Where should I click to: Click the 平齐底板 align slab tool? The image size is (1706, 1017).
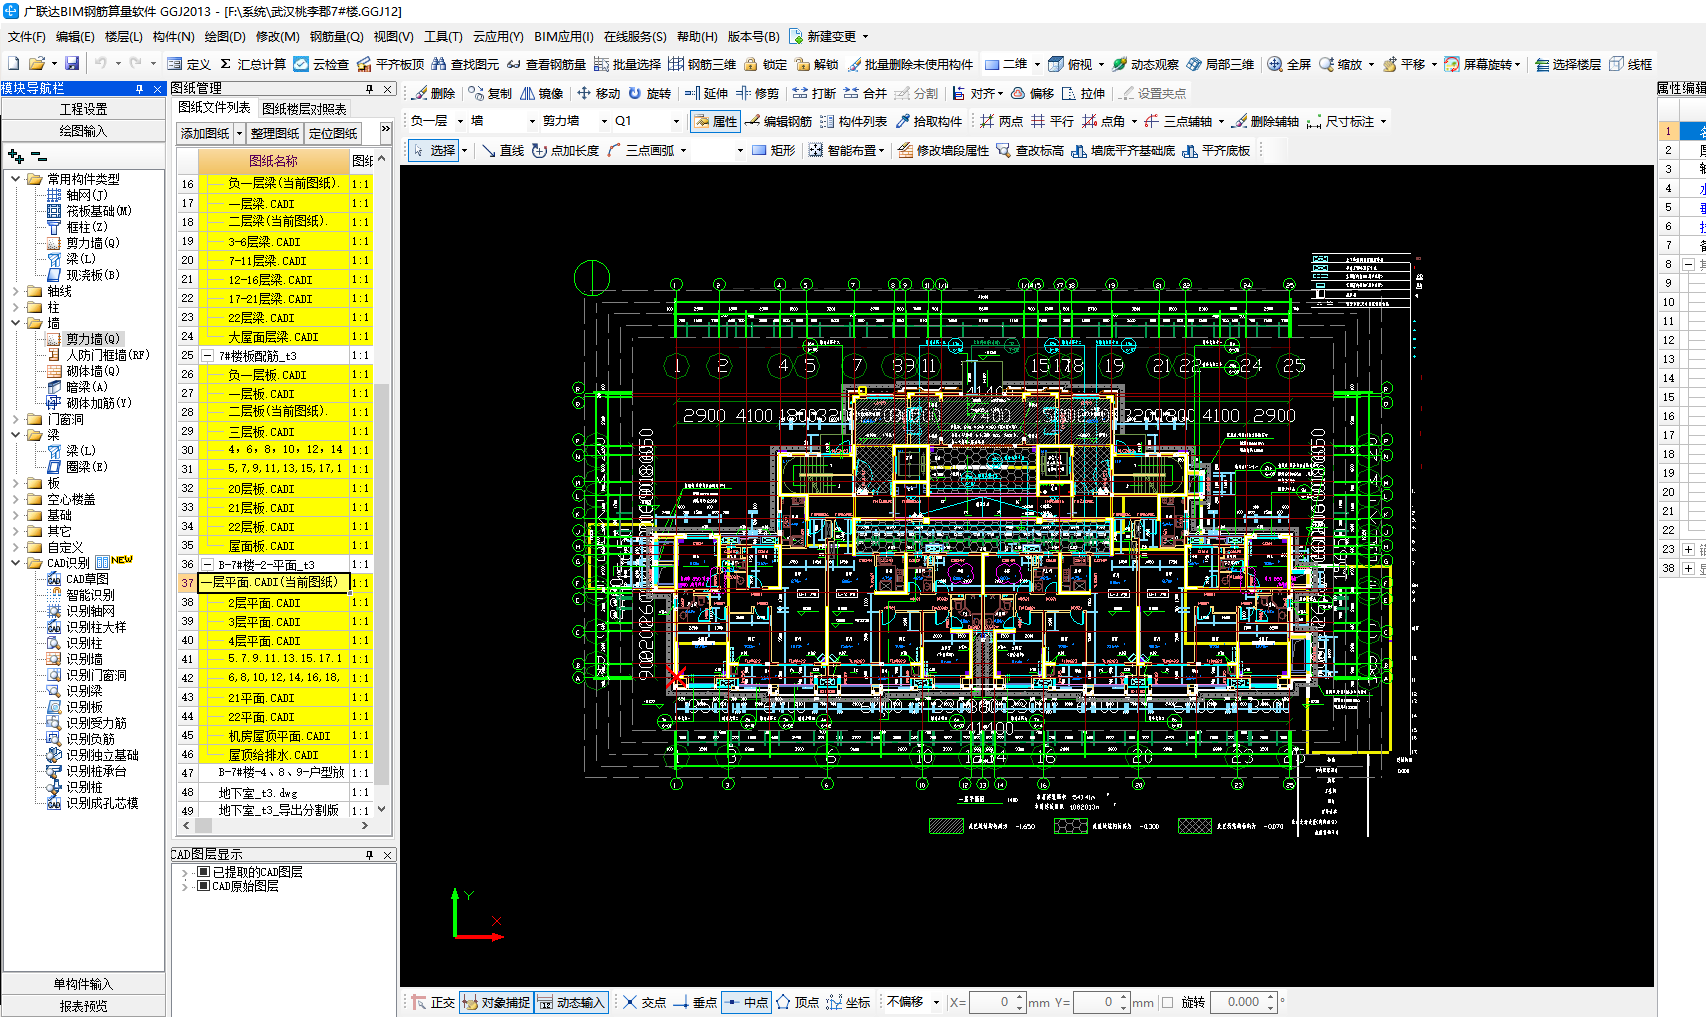(1216, 150)
